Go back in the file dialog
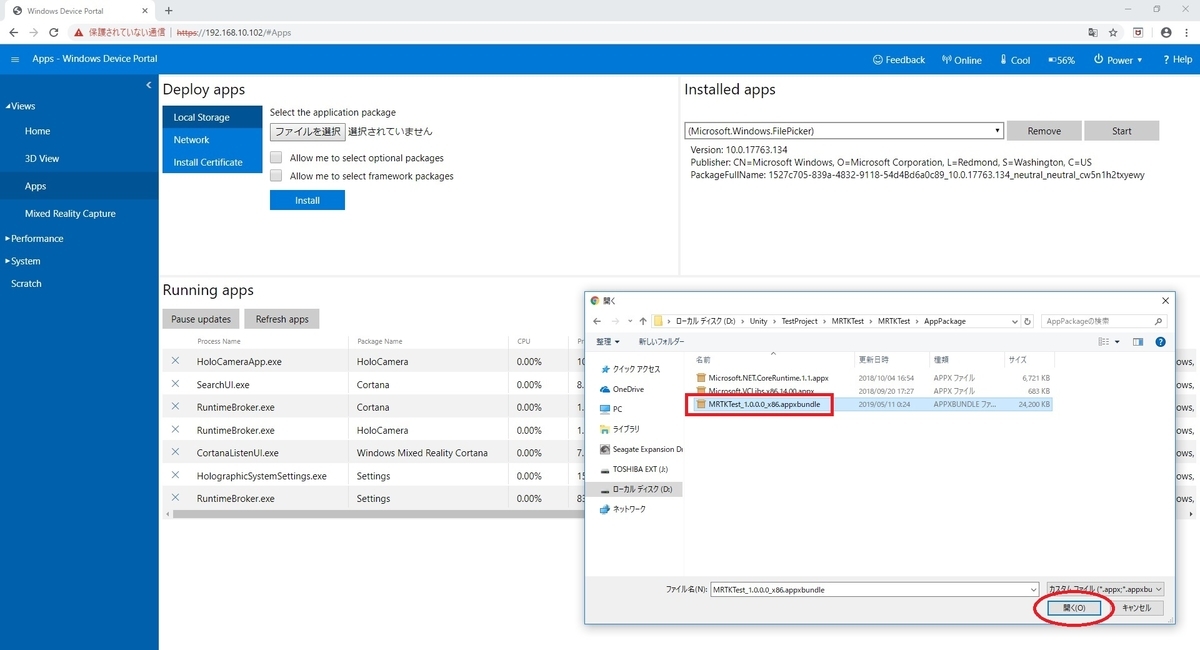 pyautogui.click(x=598, y=321)
